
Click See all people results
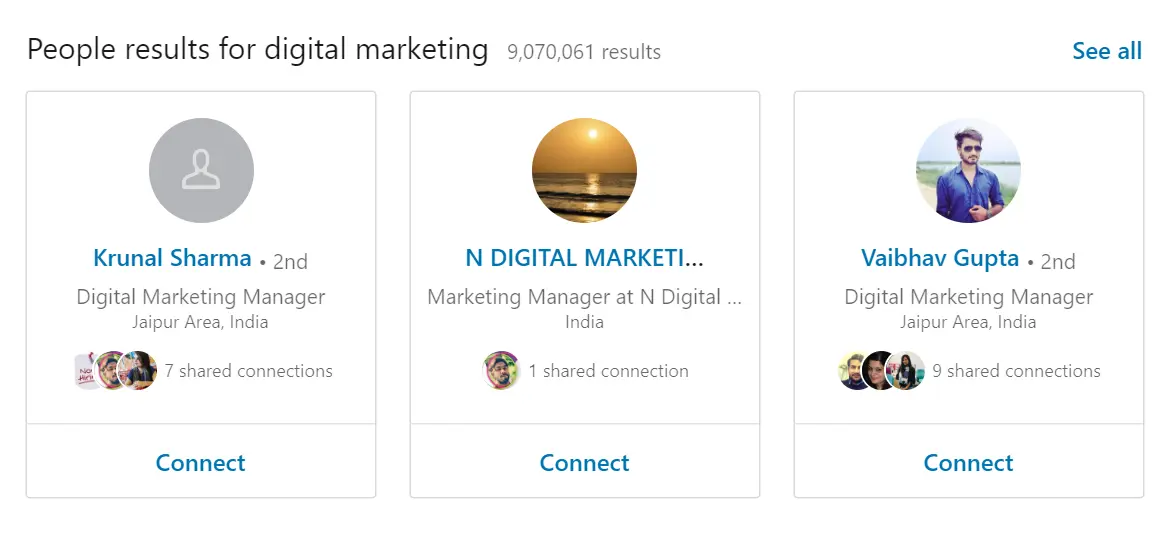point(1106,51)
